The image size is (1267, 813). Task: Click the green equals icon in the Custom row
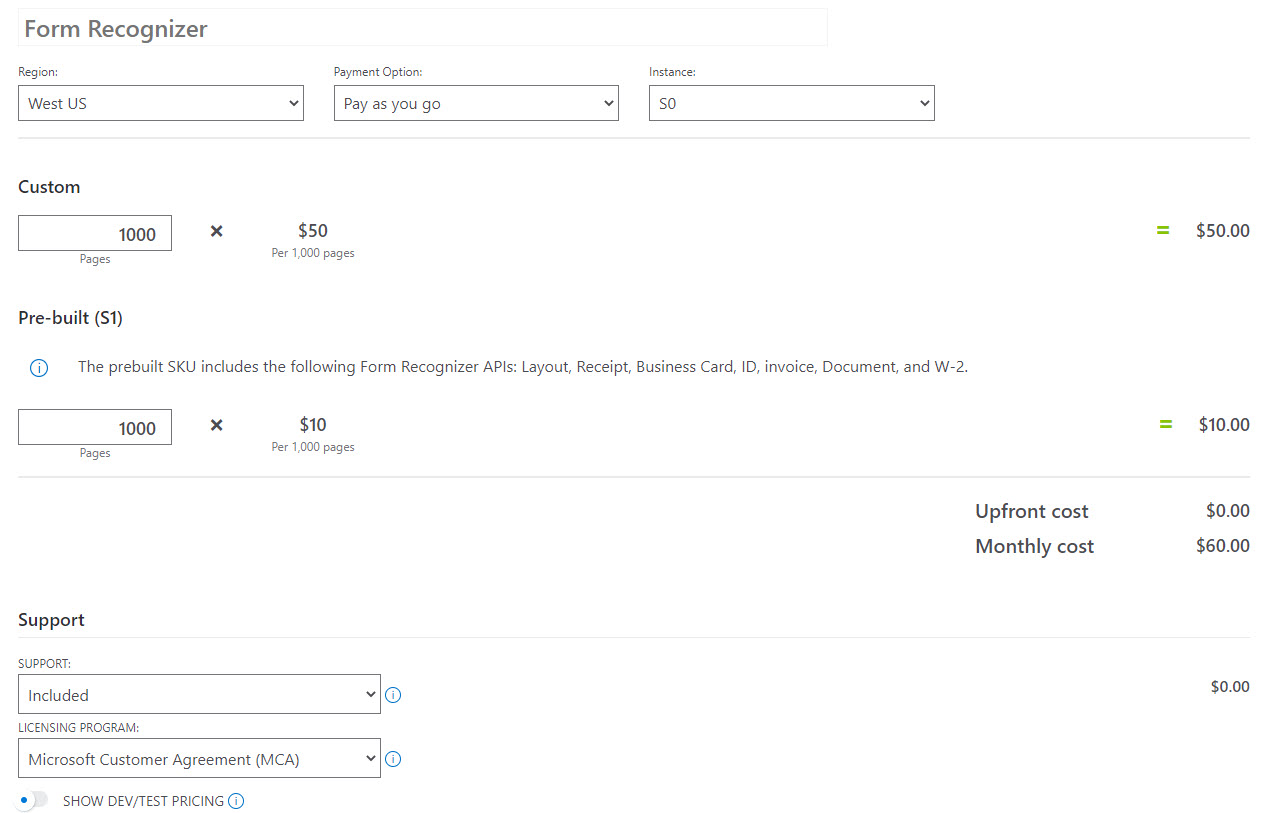(1162, 229)
